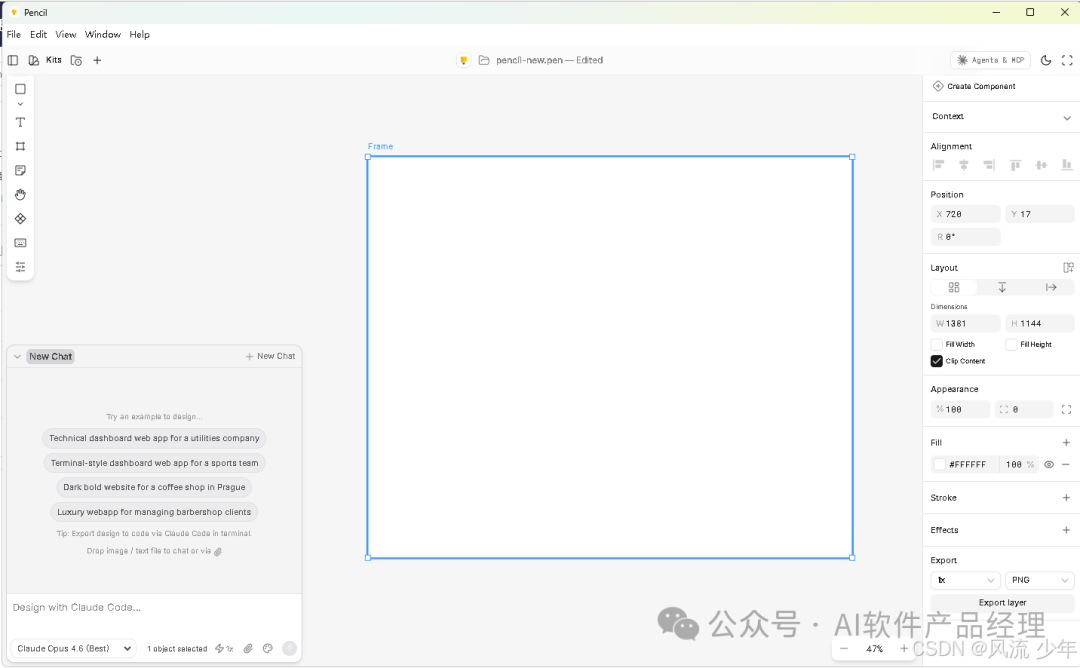Pick the utilities company dashboard example
The image size is (1080, 668).
[x=154, y=439]
